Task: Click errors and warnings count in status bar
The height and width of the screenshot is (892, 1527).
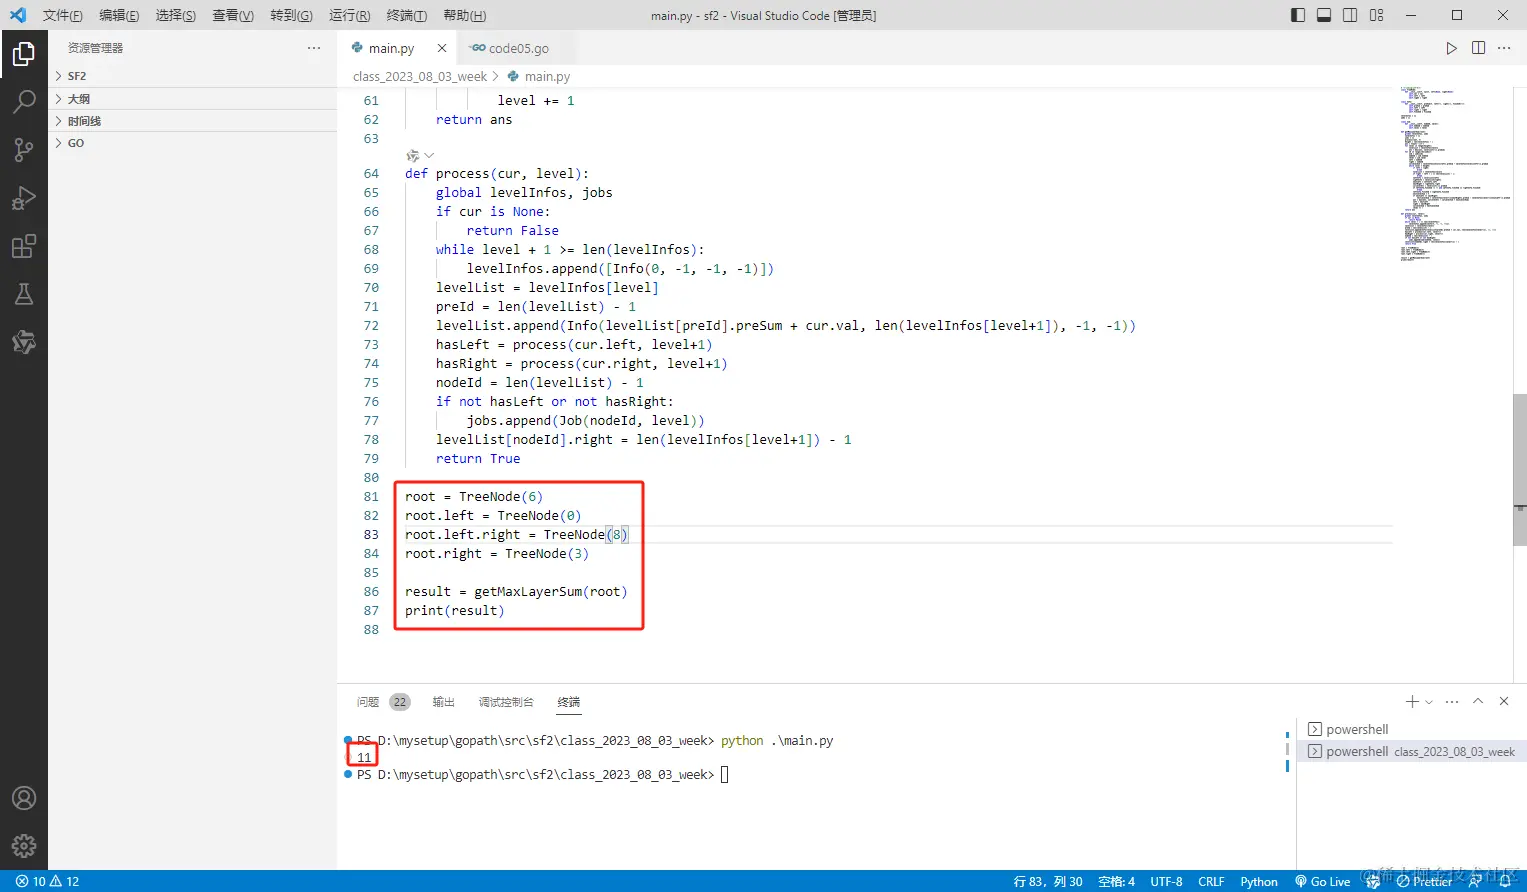Action: [x=47, y=881]
